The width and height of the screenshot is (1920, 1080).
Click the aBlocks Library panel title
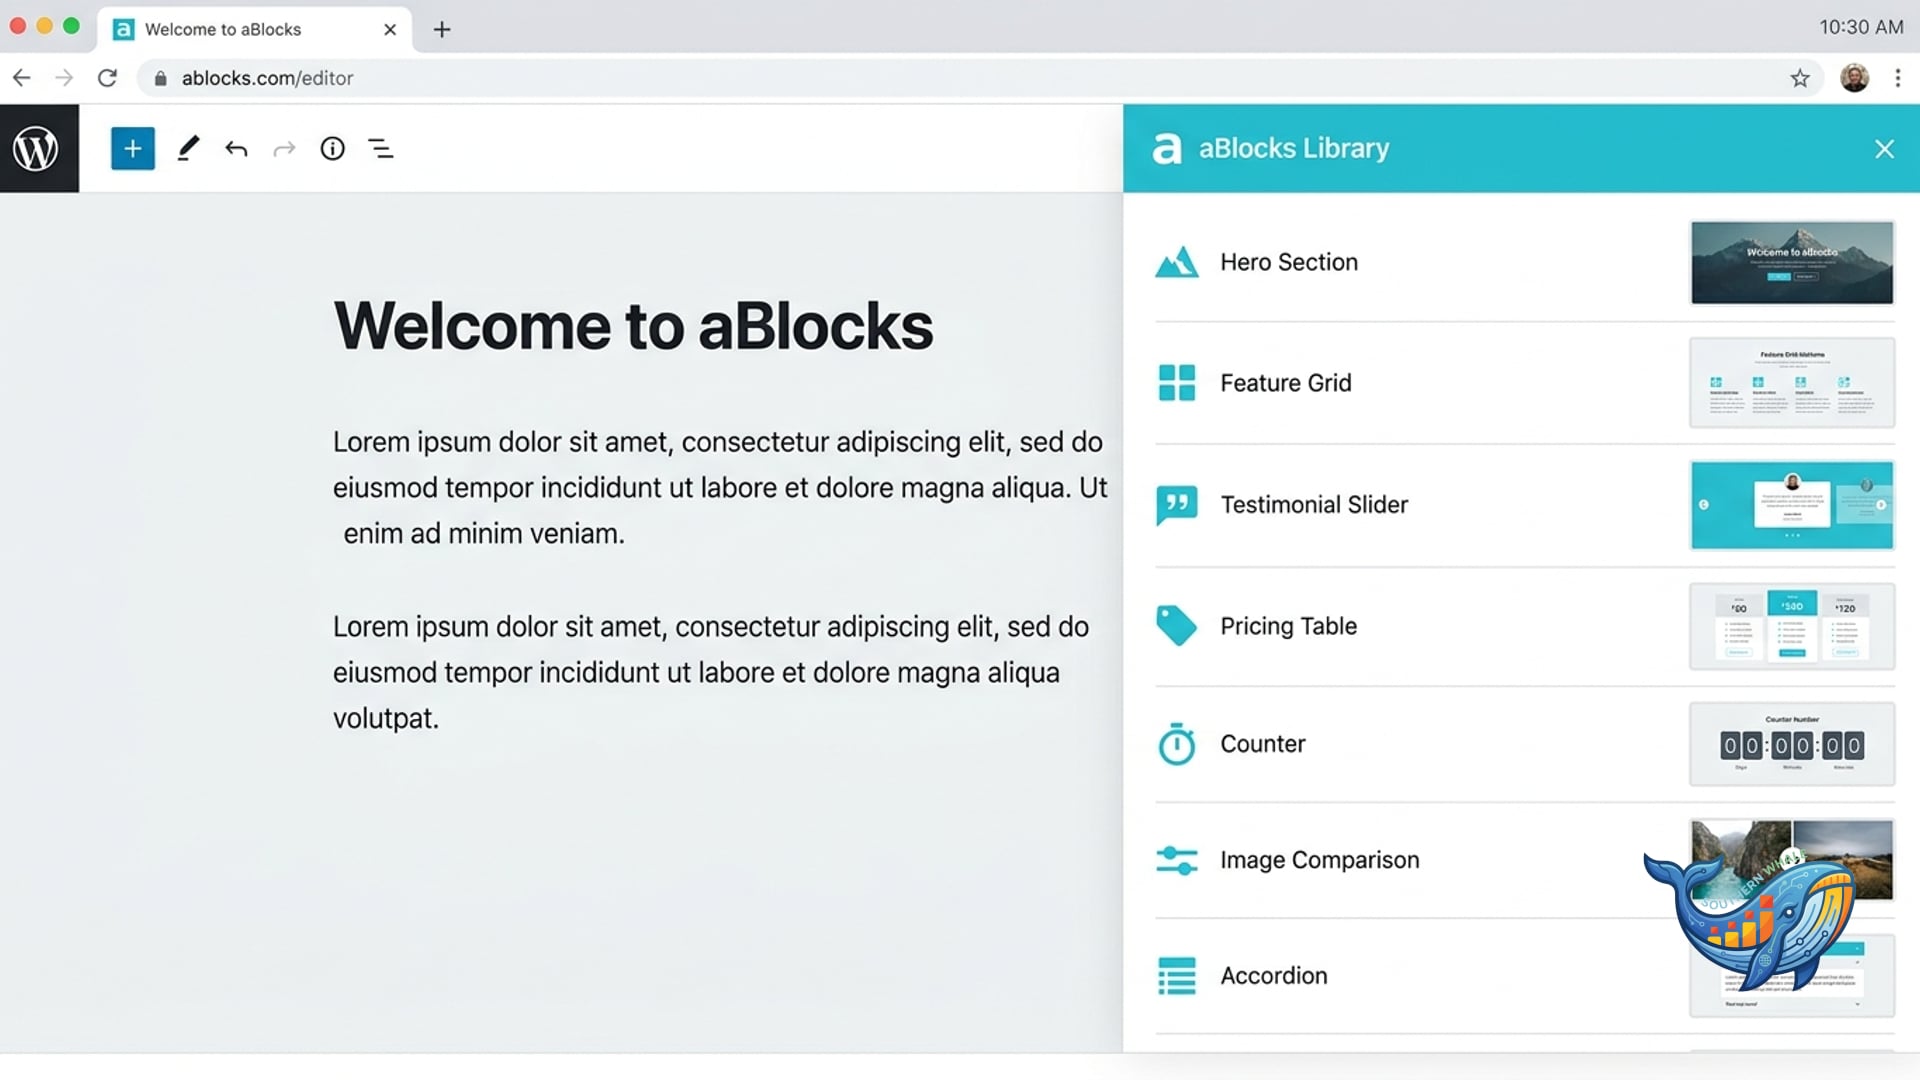click(x=1294, y=148)
